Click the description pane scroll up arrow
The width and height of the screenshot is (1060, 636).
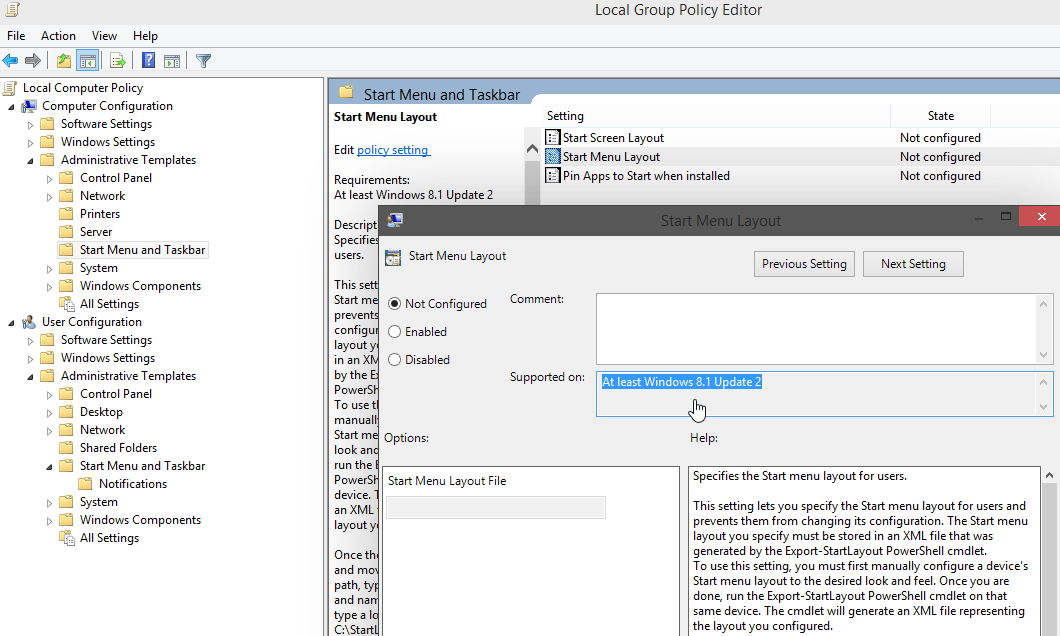(x=532, y=149)
